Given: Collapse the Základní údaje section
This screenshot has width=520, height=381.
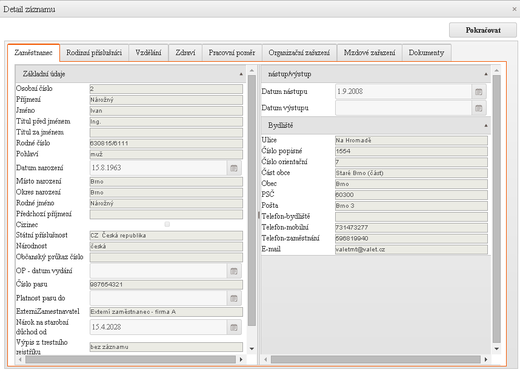Looking at the screenshot, I should [241, 74].
